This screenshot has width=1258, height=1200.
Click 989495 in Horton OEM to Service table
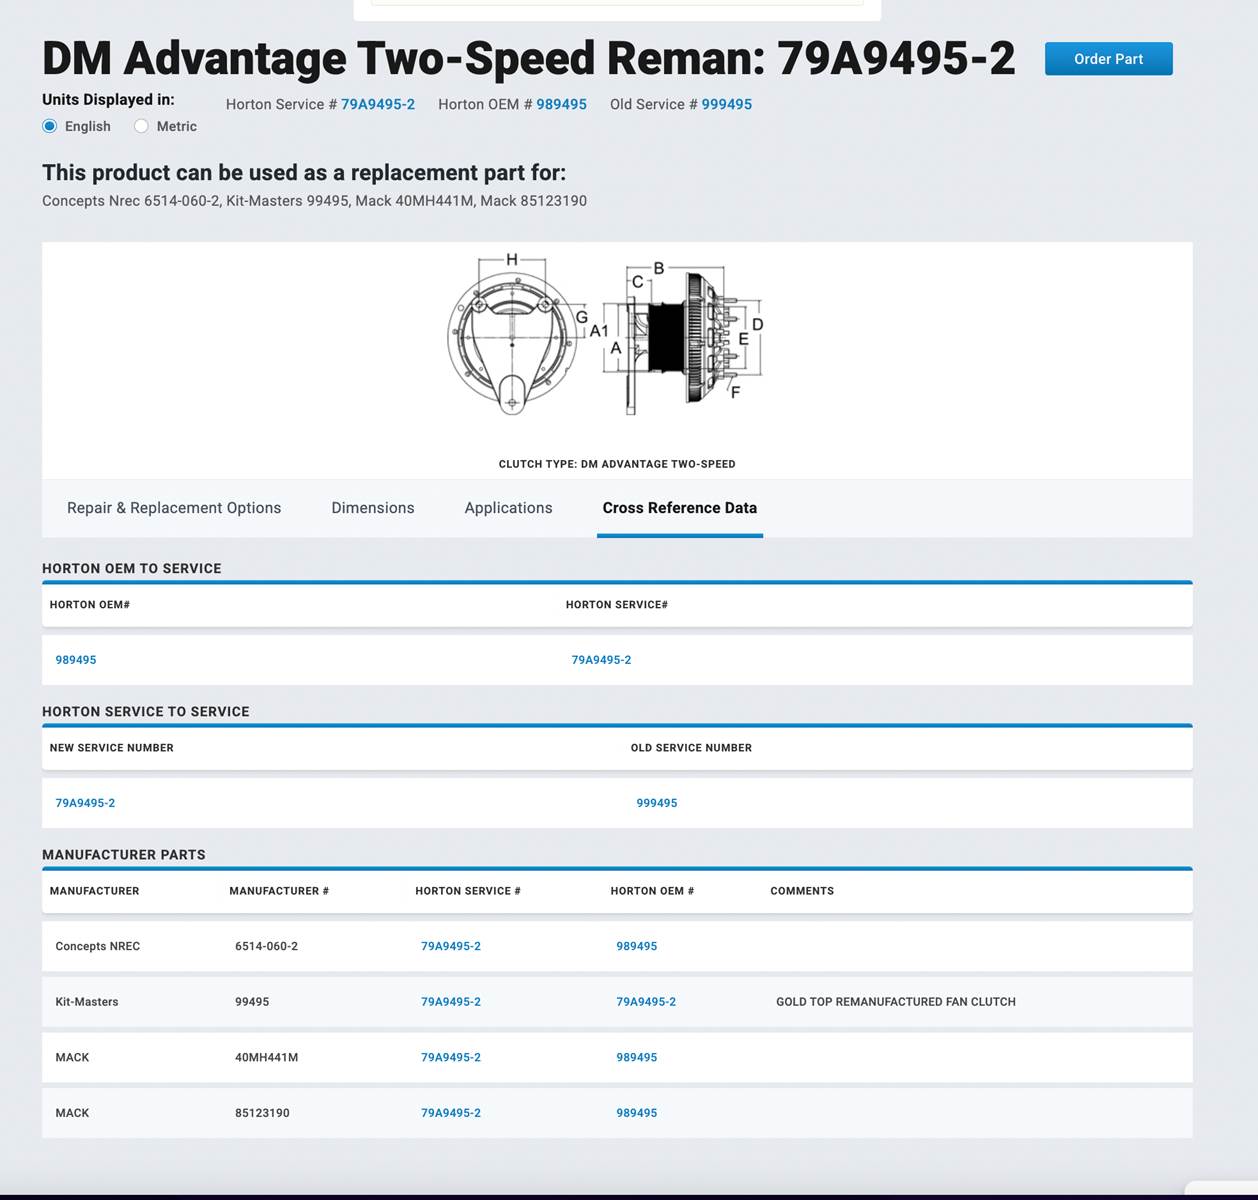coord(76,660)
